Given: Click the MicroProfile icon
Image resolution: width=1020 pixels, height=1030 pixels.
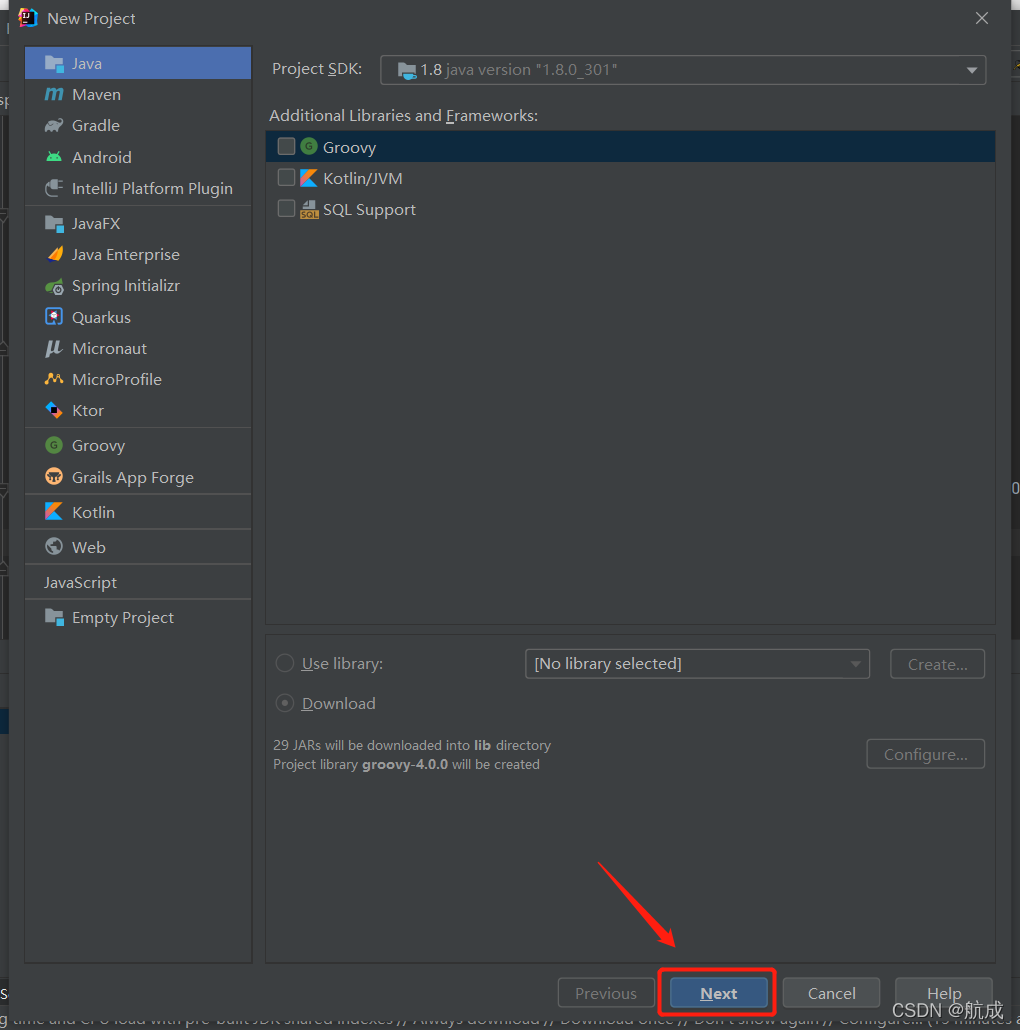Looking at the screenshot, I should (x=54, y=379).
